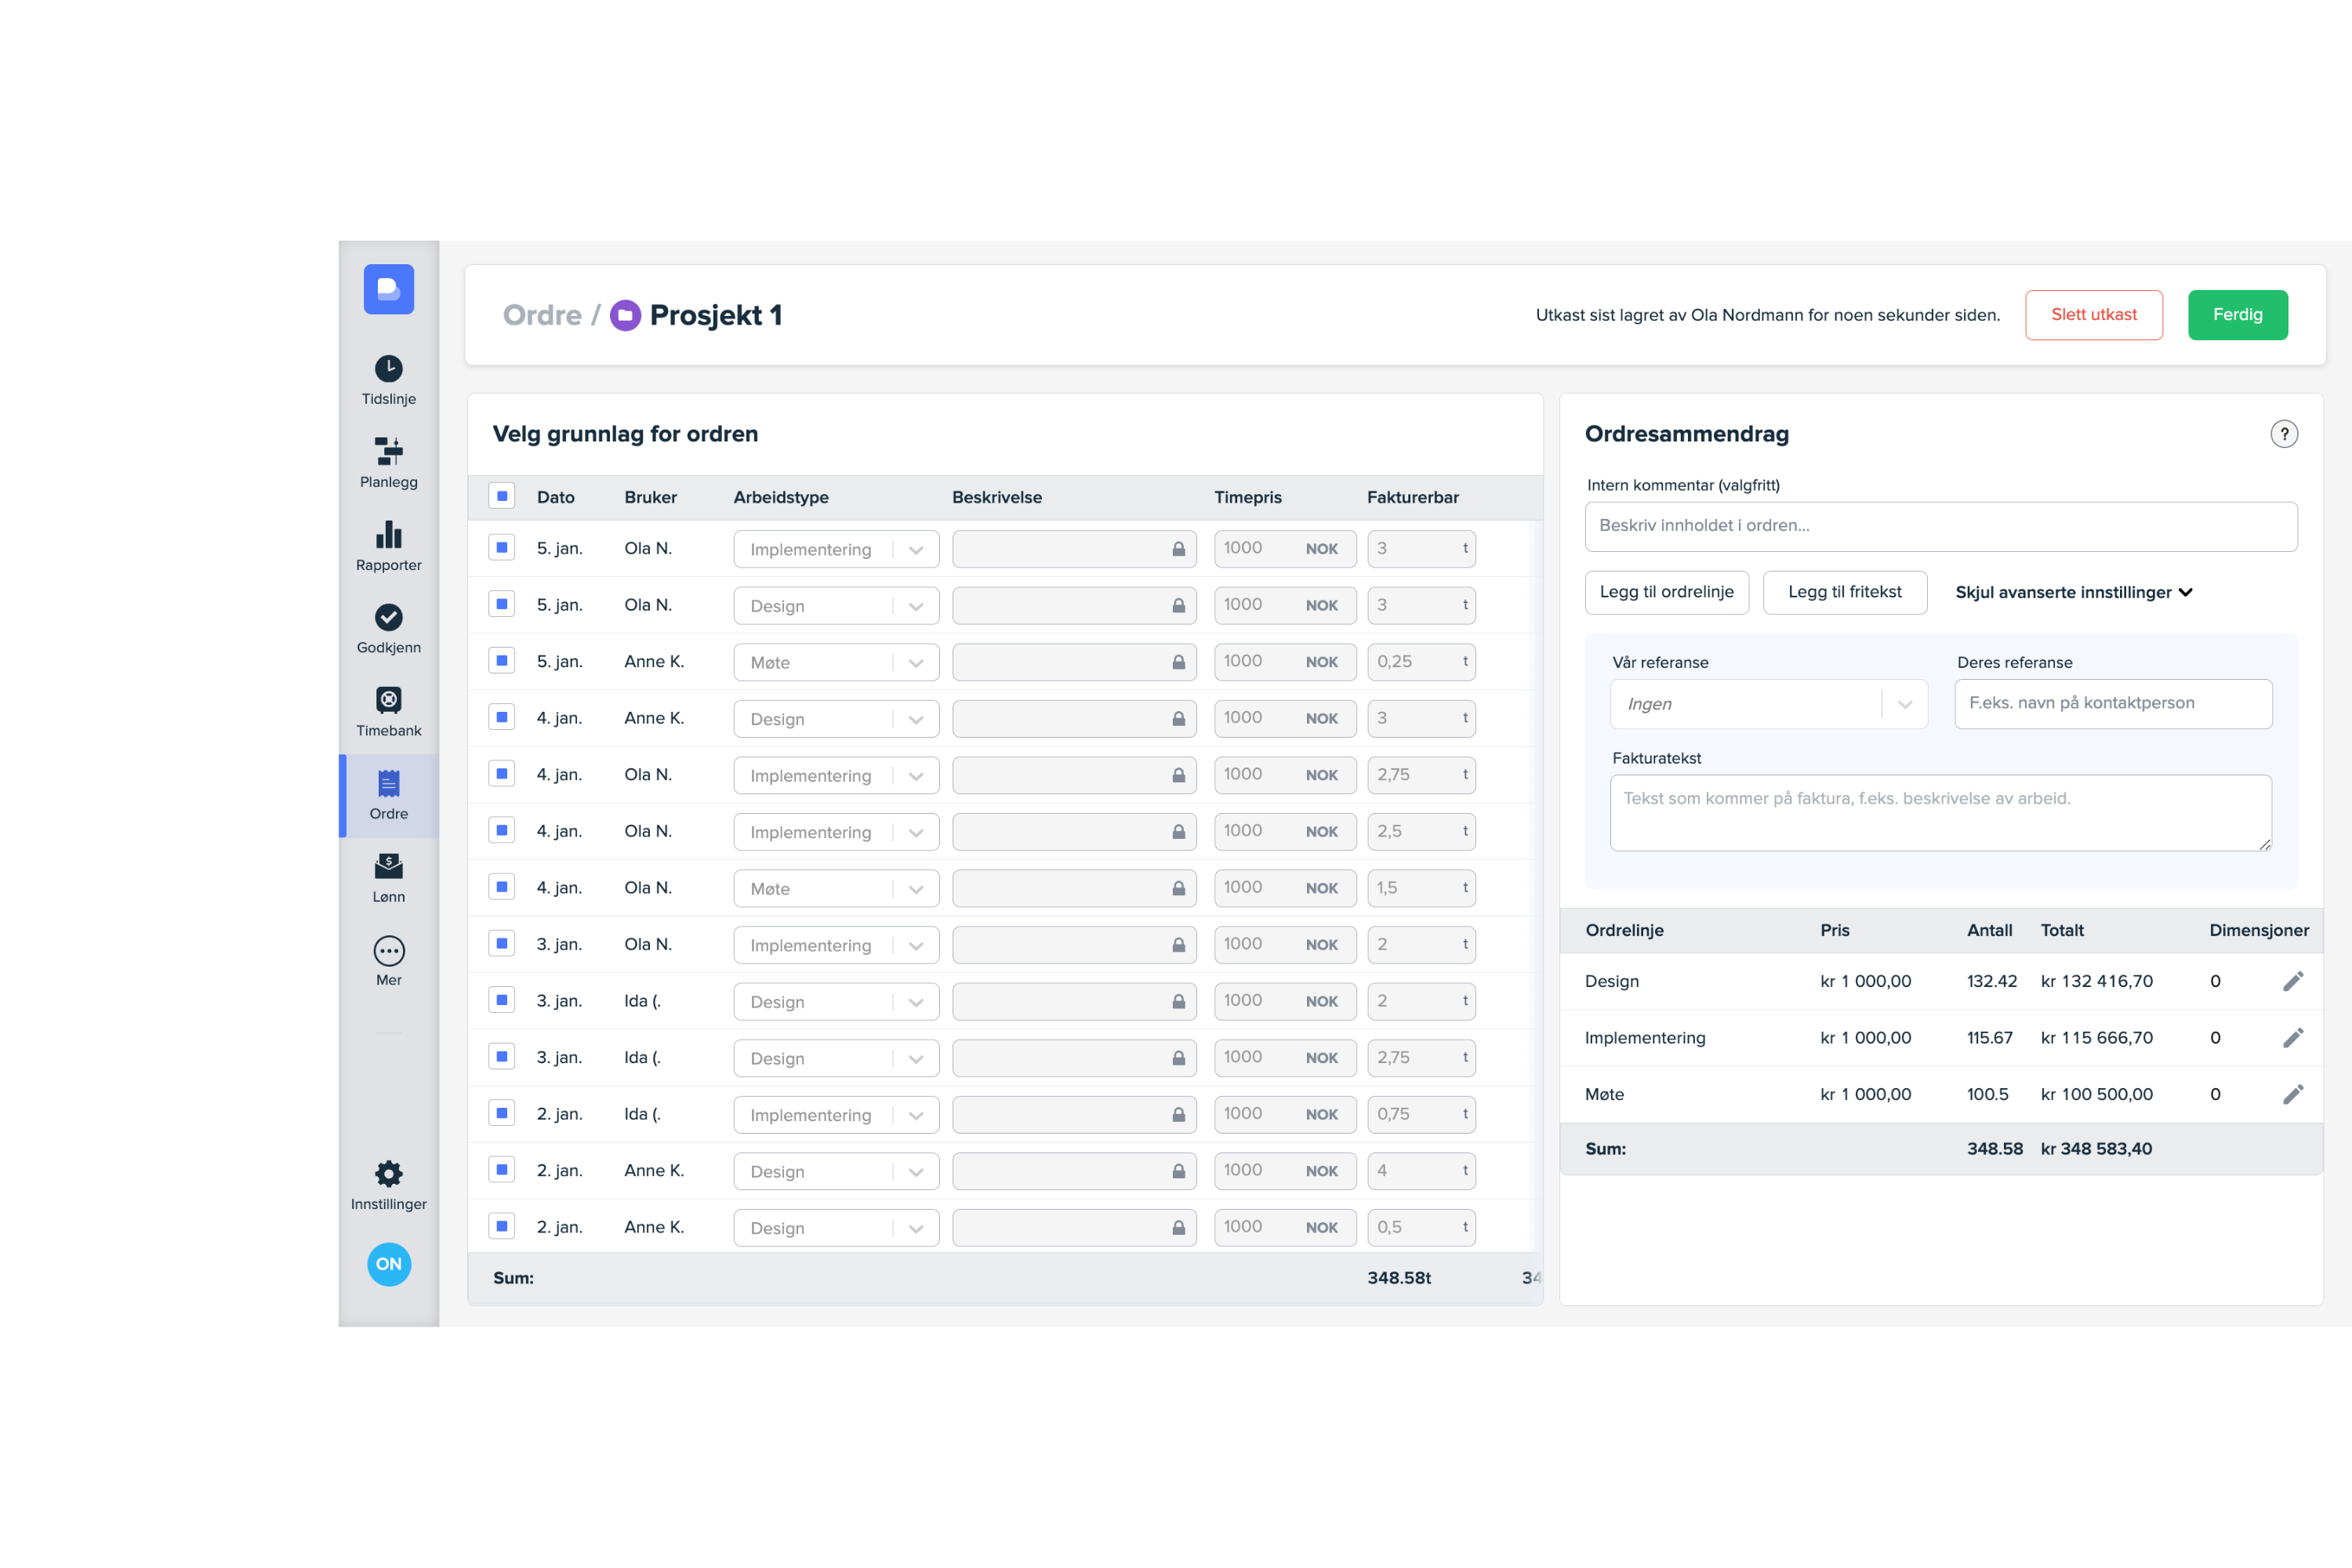The height and width of the screenshot is (1568, 2352).
Task: Uncheck 4. jan. Ola N. 2,5 hours checkbox
Action: (502, 830)
